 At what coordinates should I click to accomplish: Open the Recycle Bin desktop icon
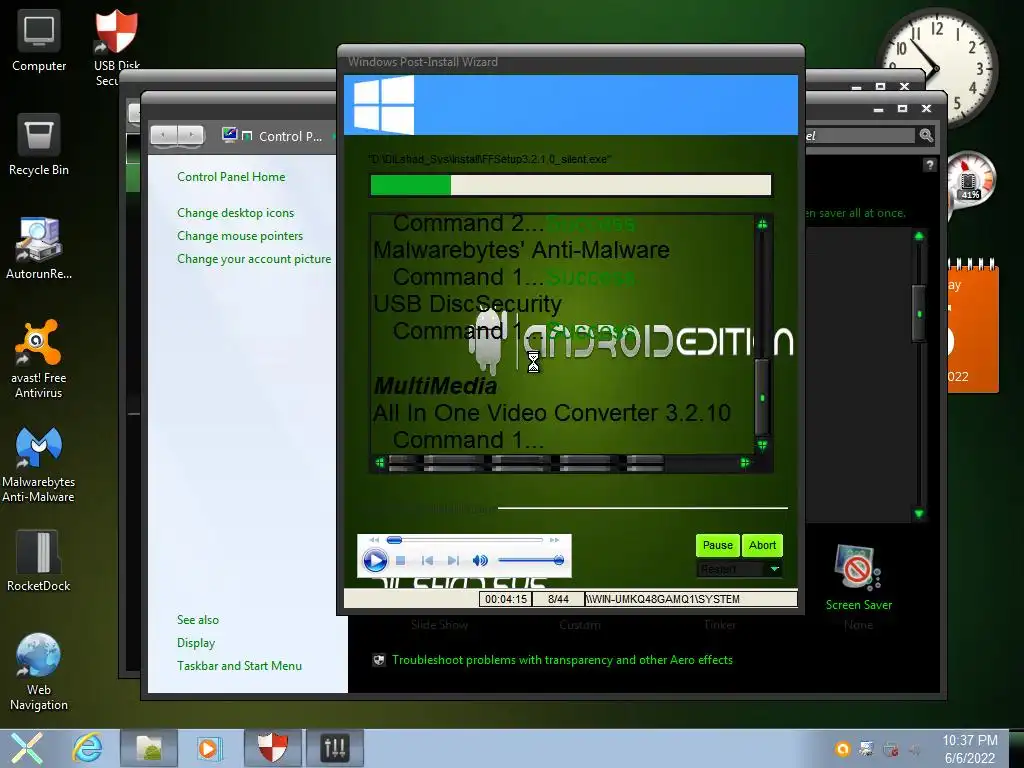coord(39,145)
